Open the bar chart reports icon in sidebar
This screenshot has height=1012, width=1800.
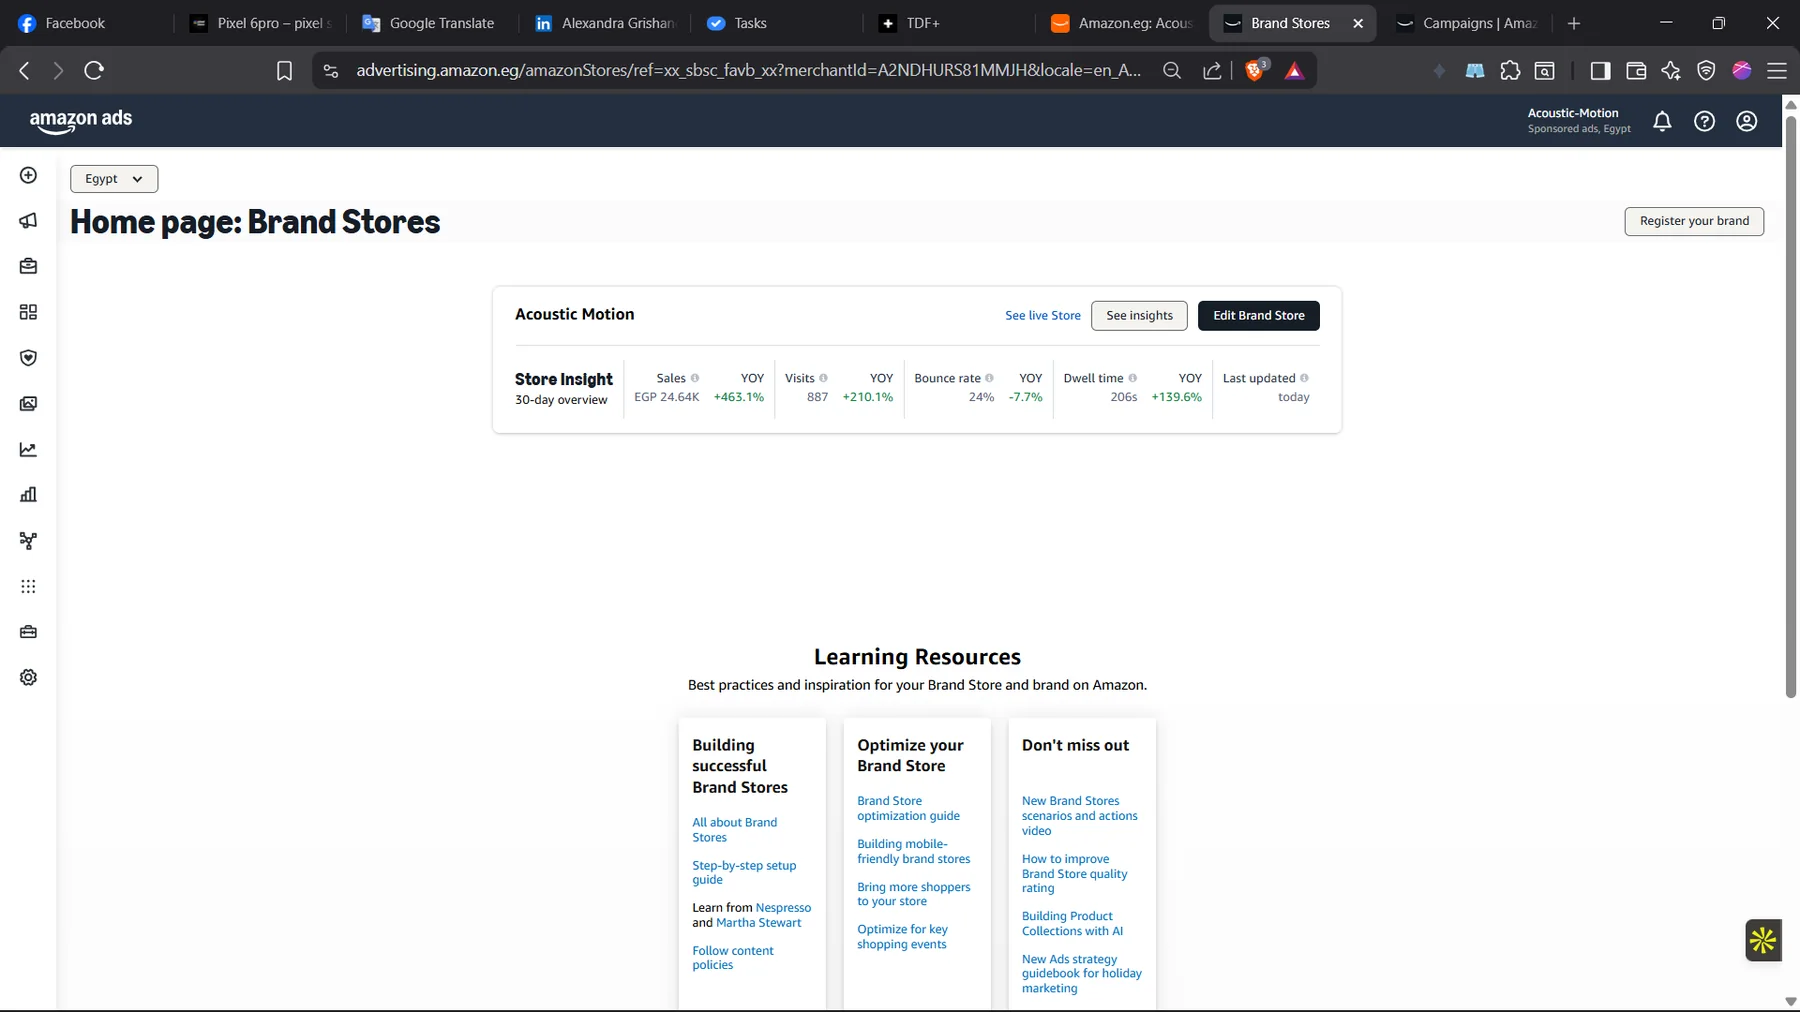click(x=28, y=495)
